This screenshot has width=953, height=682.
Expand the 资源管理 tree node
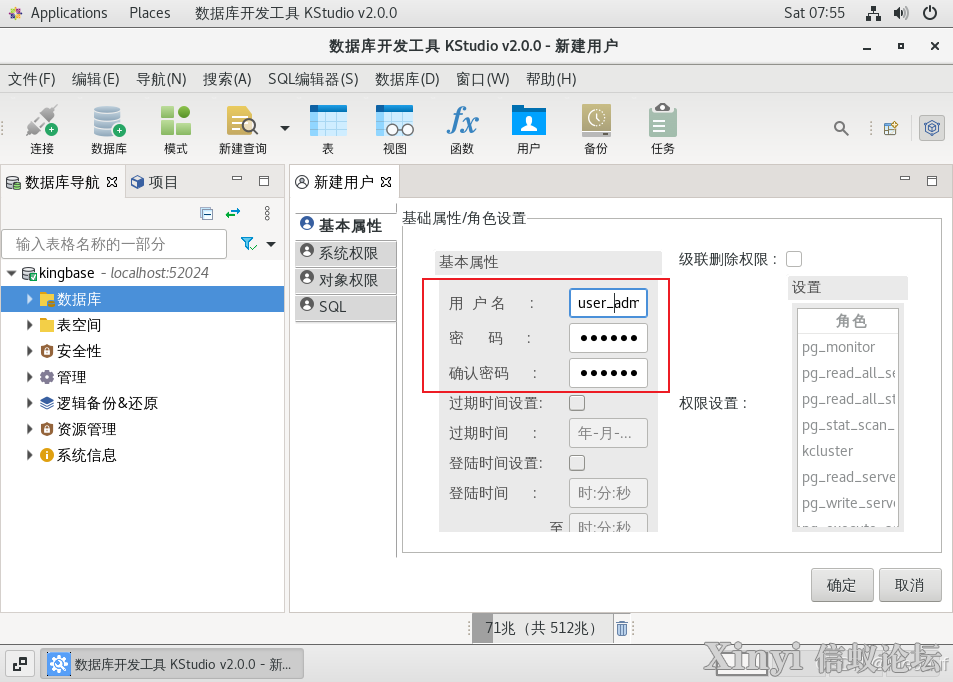(29, 429)
